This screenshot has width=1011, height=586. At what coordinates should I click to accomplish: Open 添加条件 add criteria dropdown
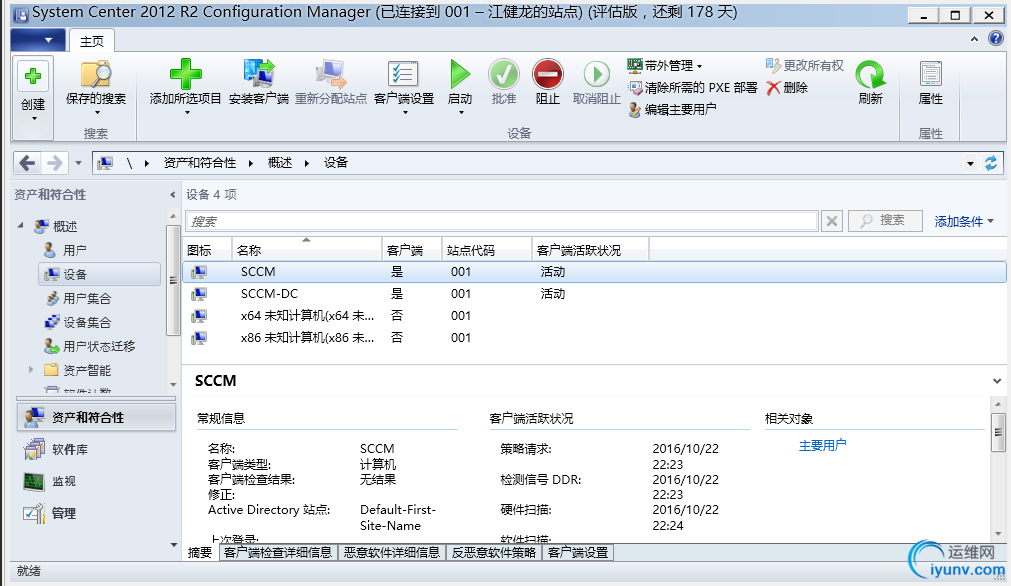[964, 221]
